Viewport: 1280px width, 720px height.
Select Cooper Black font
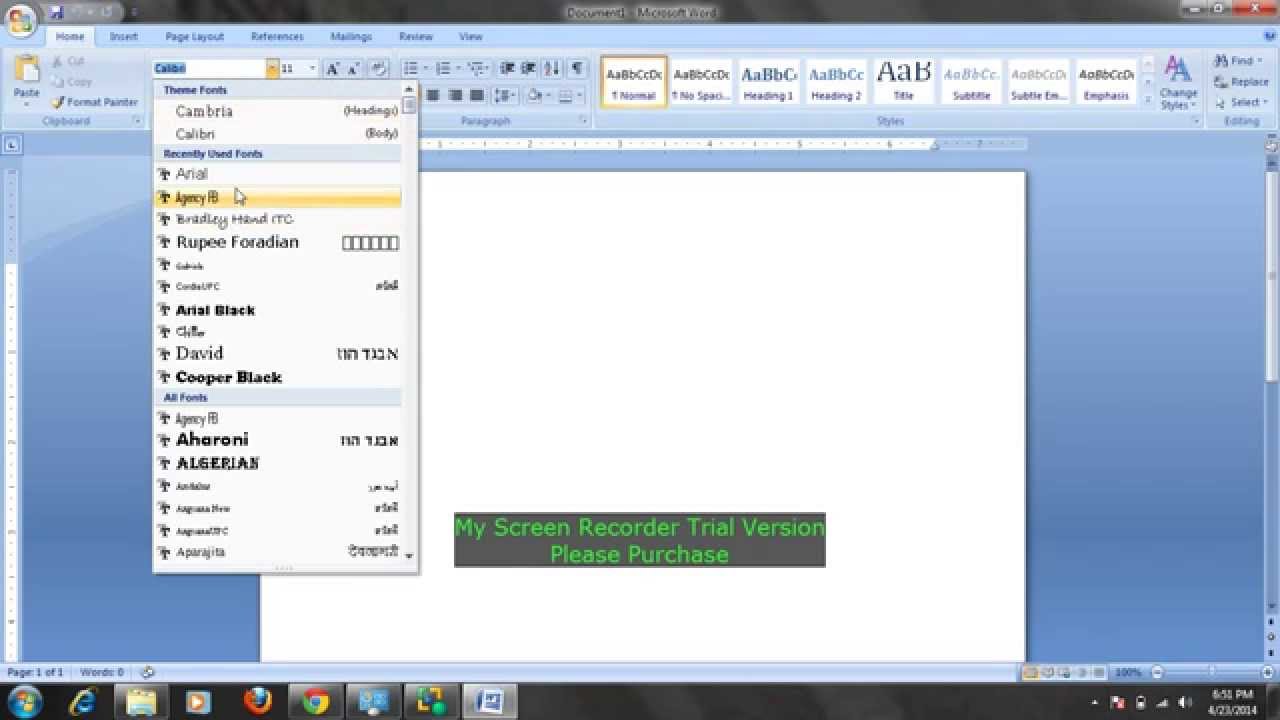pos(278,377)
